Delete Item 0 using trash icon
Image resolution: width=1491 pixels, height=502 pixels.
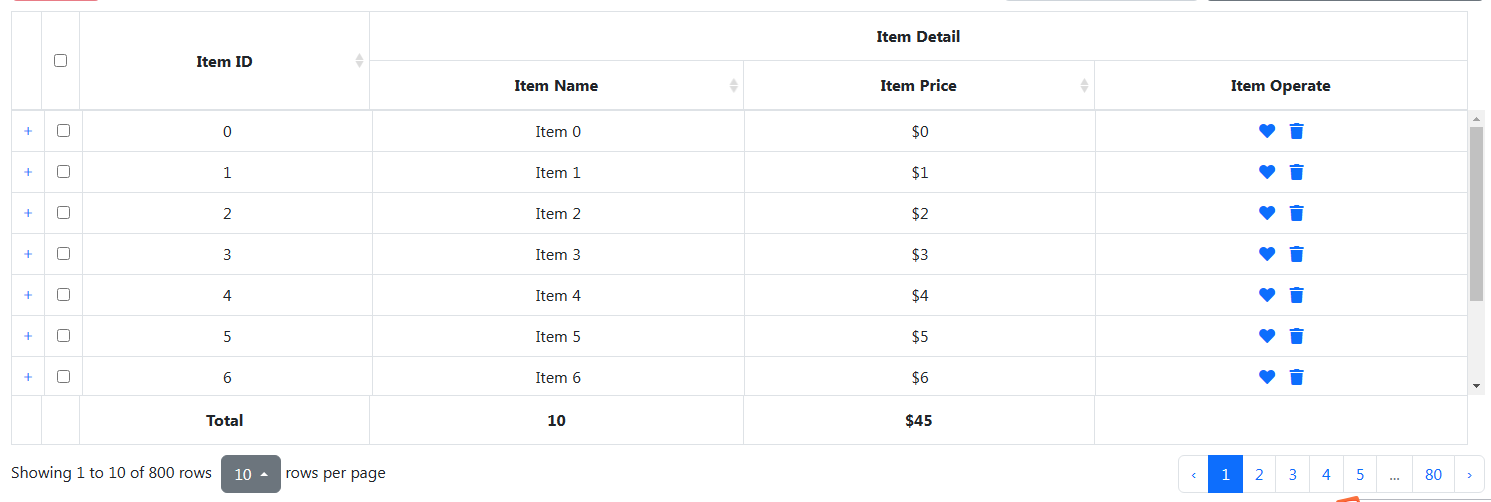click(x=1296, y=131)
